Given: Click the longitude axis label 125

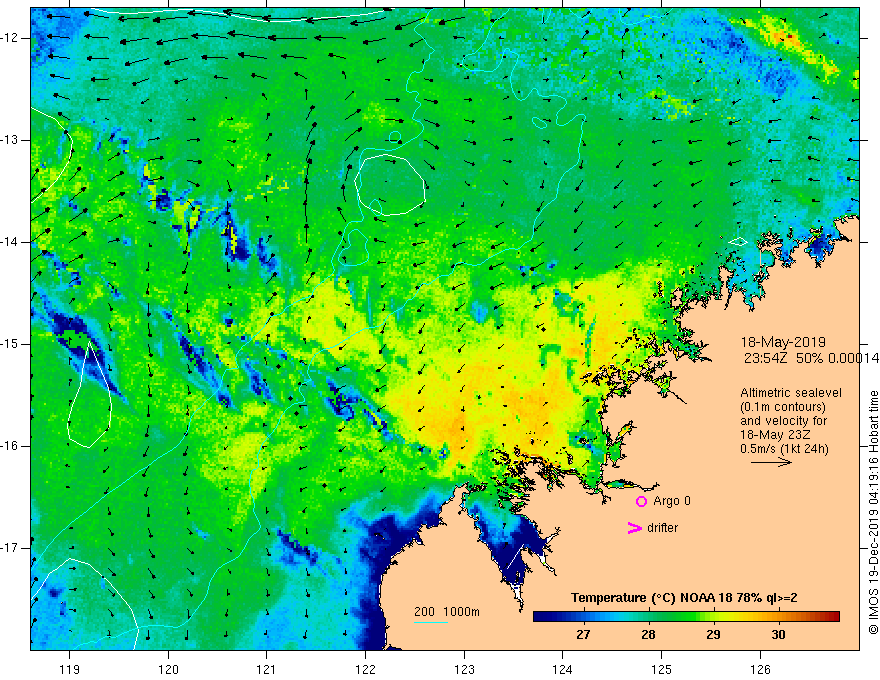Looking at the screenshot, I should pos(662,669).
